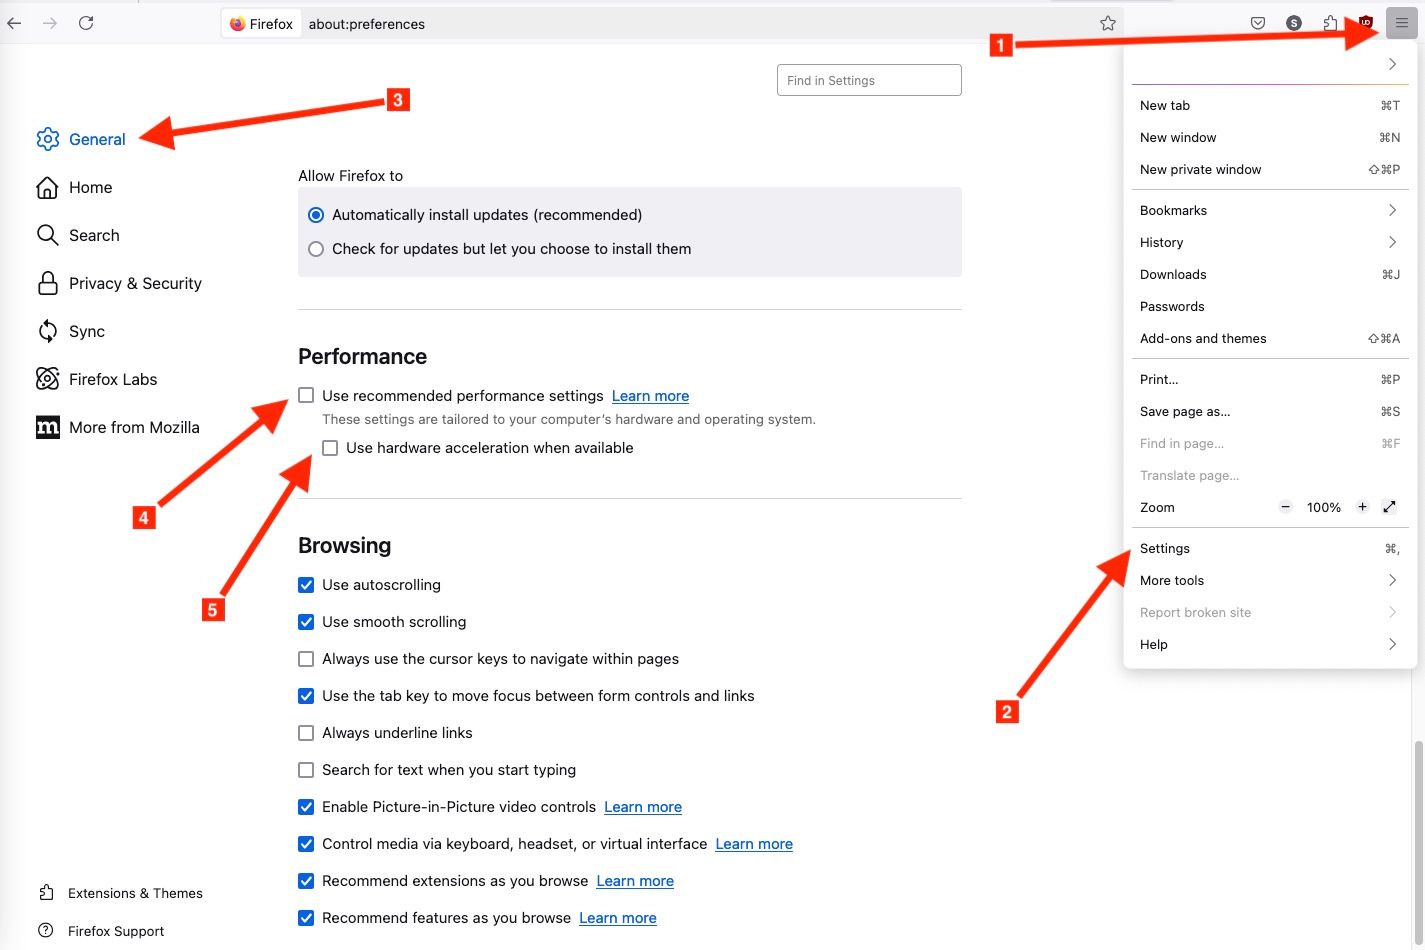This screenshot has height=950, width=1425.
Task: Uncheck Use autoscrolling
Action: [x=306, y=584]
